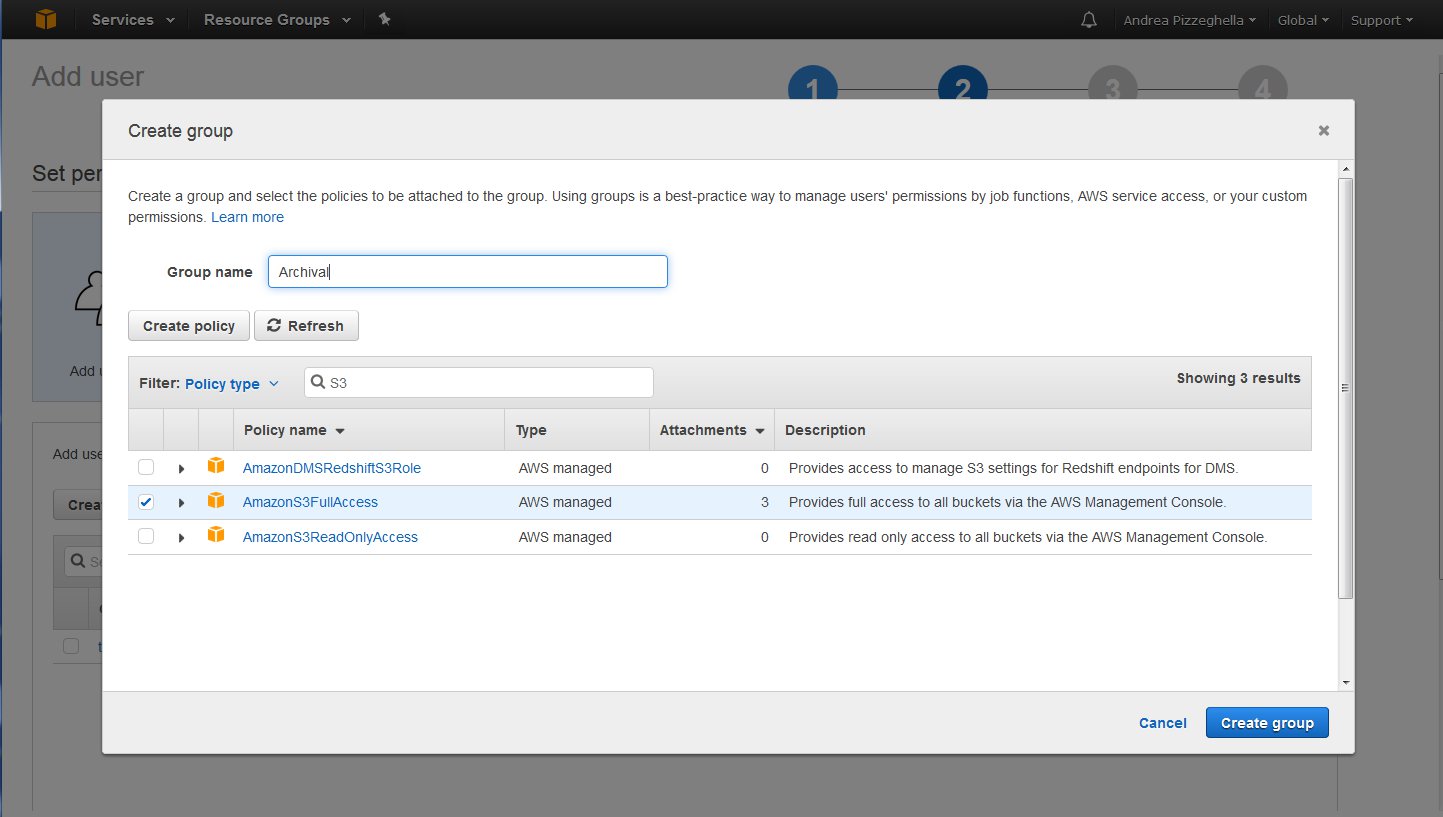The height and width of the screenshot is (817, 1443).
Task: Click orange policy icon for AmazonS3ReadOnlyAccess
Action: 216,535
